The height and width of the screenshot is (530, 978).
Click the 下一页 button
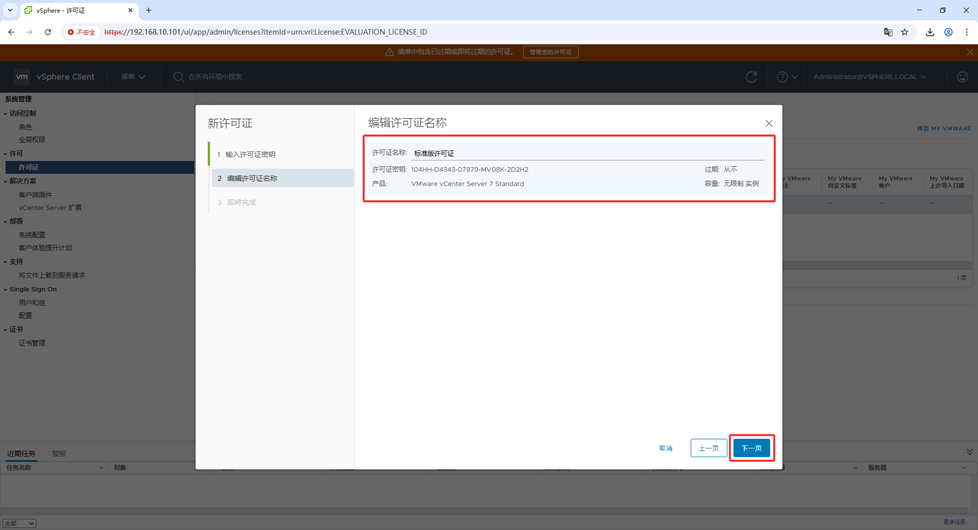[751, 448]
